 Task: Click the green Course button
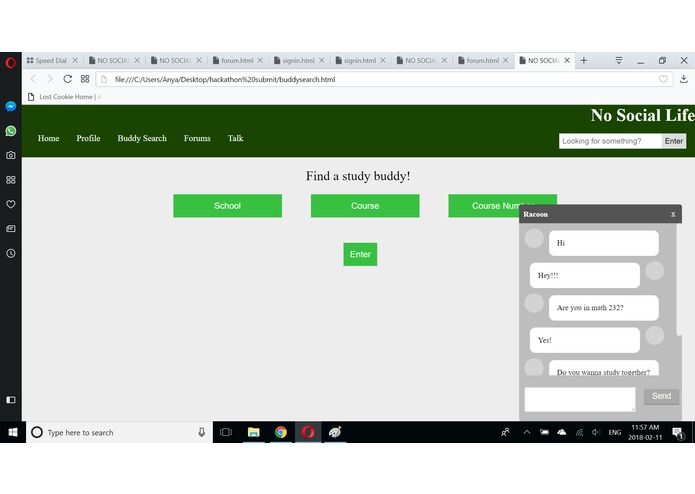(365, 206)
